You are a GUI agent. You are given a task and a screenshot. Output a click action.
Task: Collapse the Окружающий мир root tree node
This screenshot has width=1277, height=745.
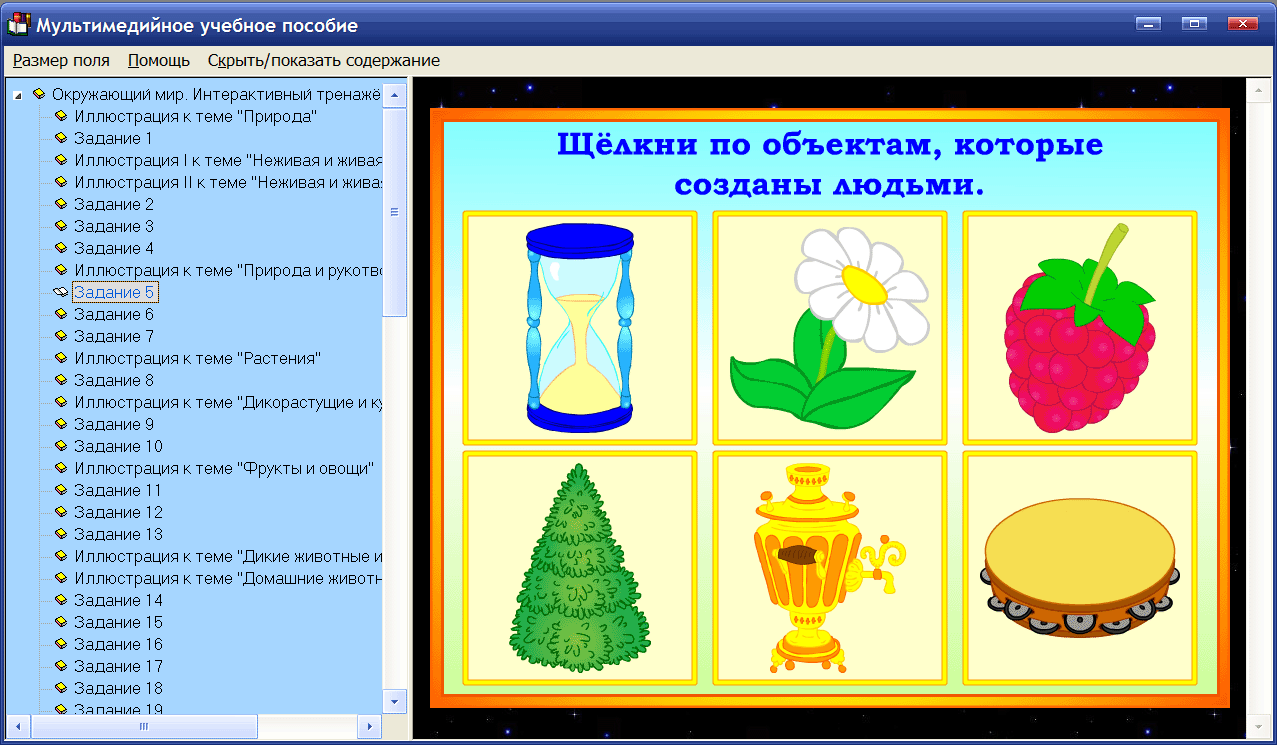point(18,94)
